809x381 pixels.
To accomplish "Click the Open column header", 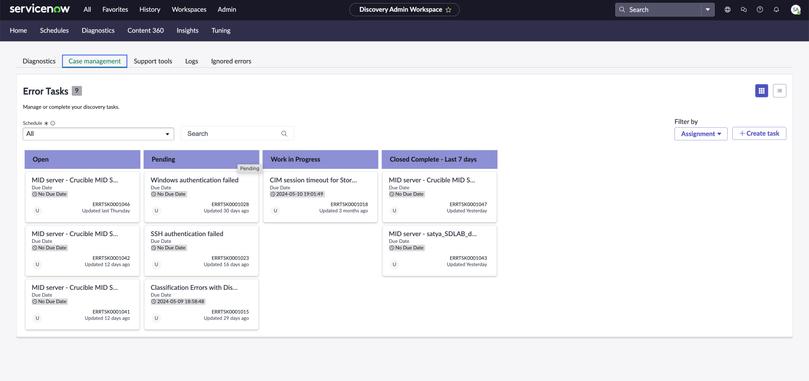I will [x=83, y=160].
